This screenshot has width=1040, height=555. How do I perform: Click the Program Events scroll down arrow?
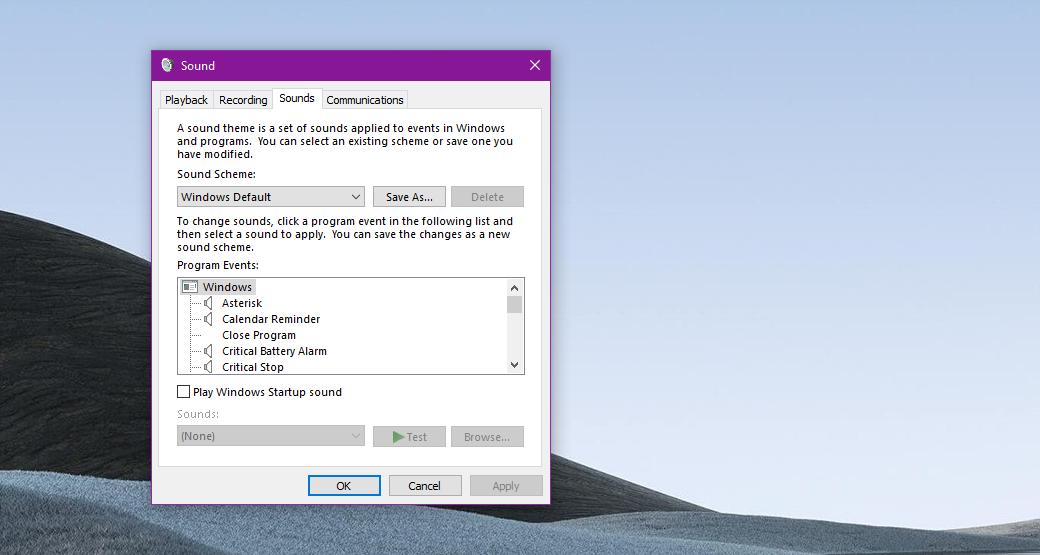(x=515, y=365)
